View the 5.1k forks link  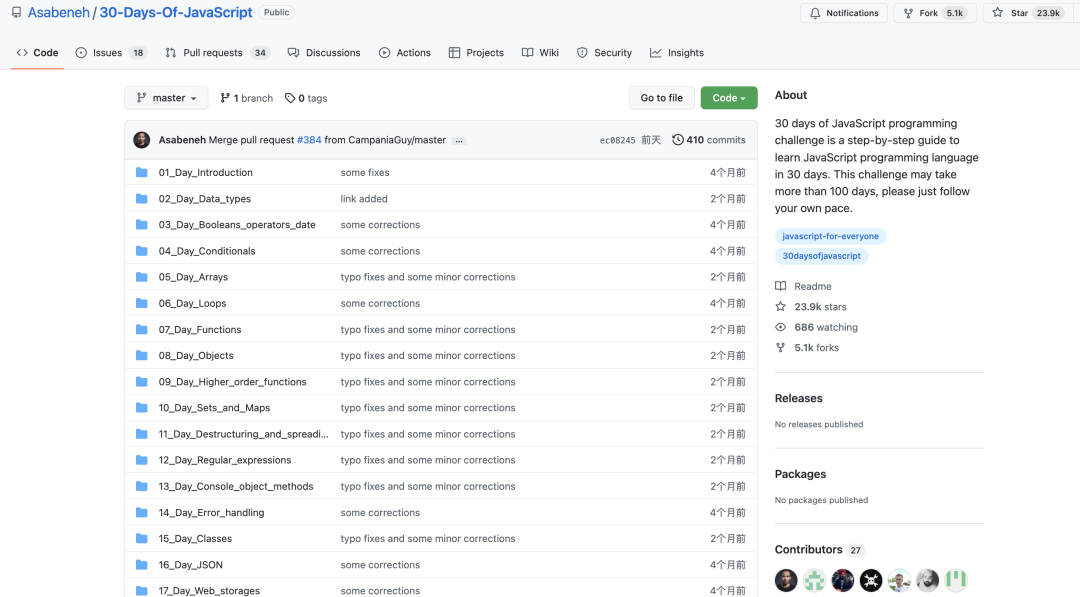point(807,348)
